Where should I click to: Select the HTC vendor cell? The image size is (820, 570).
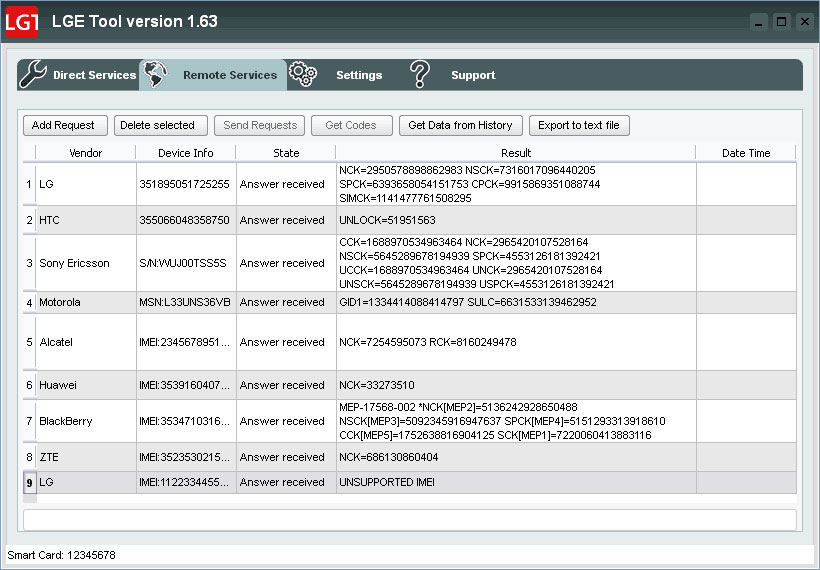point(86,220)
